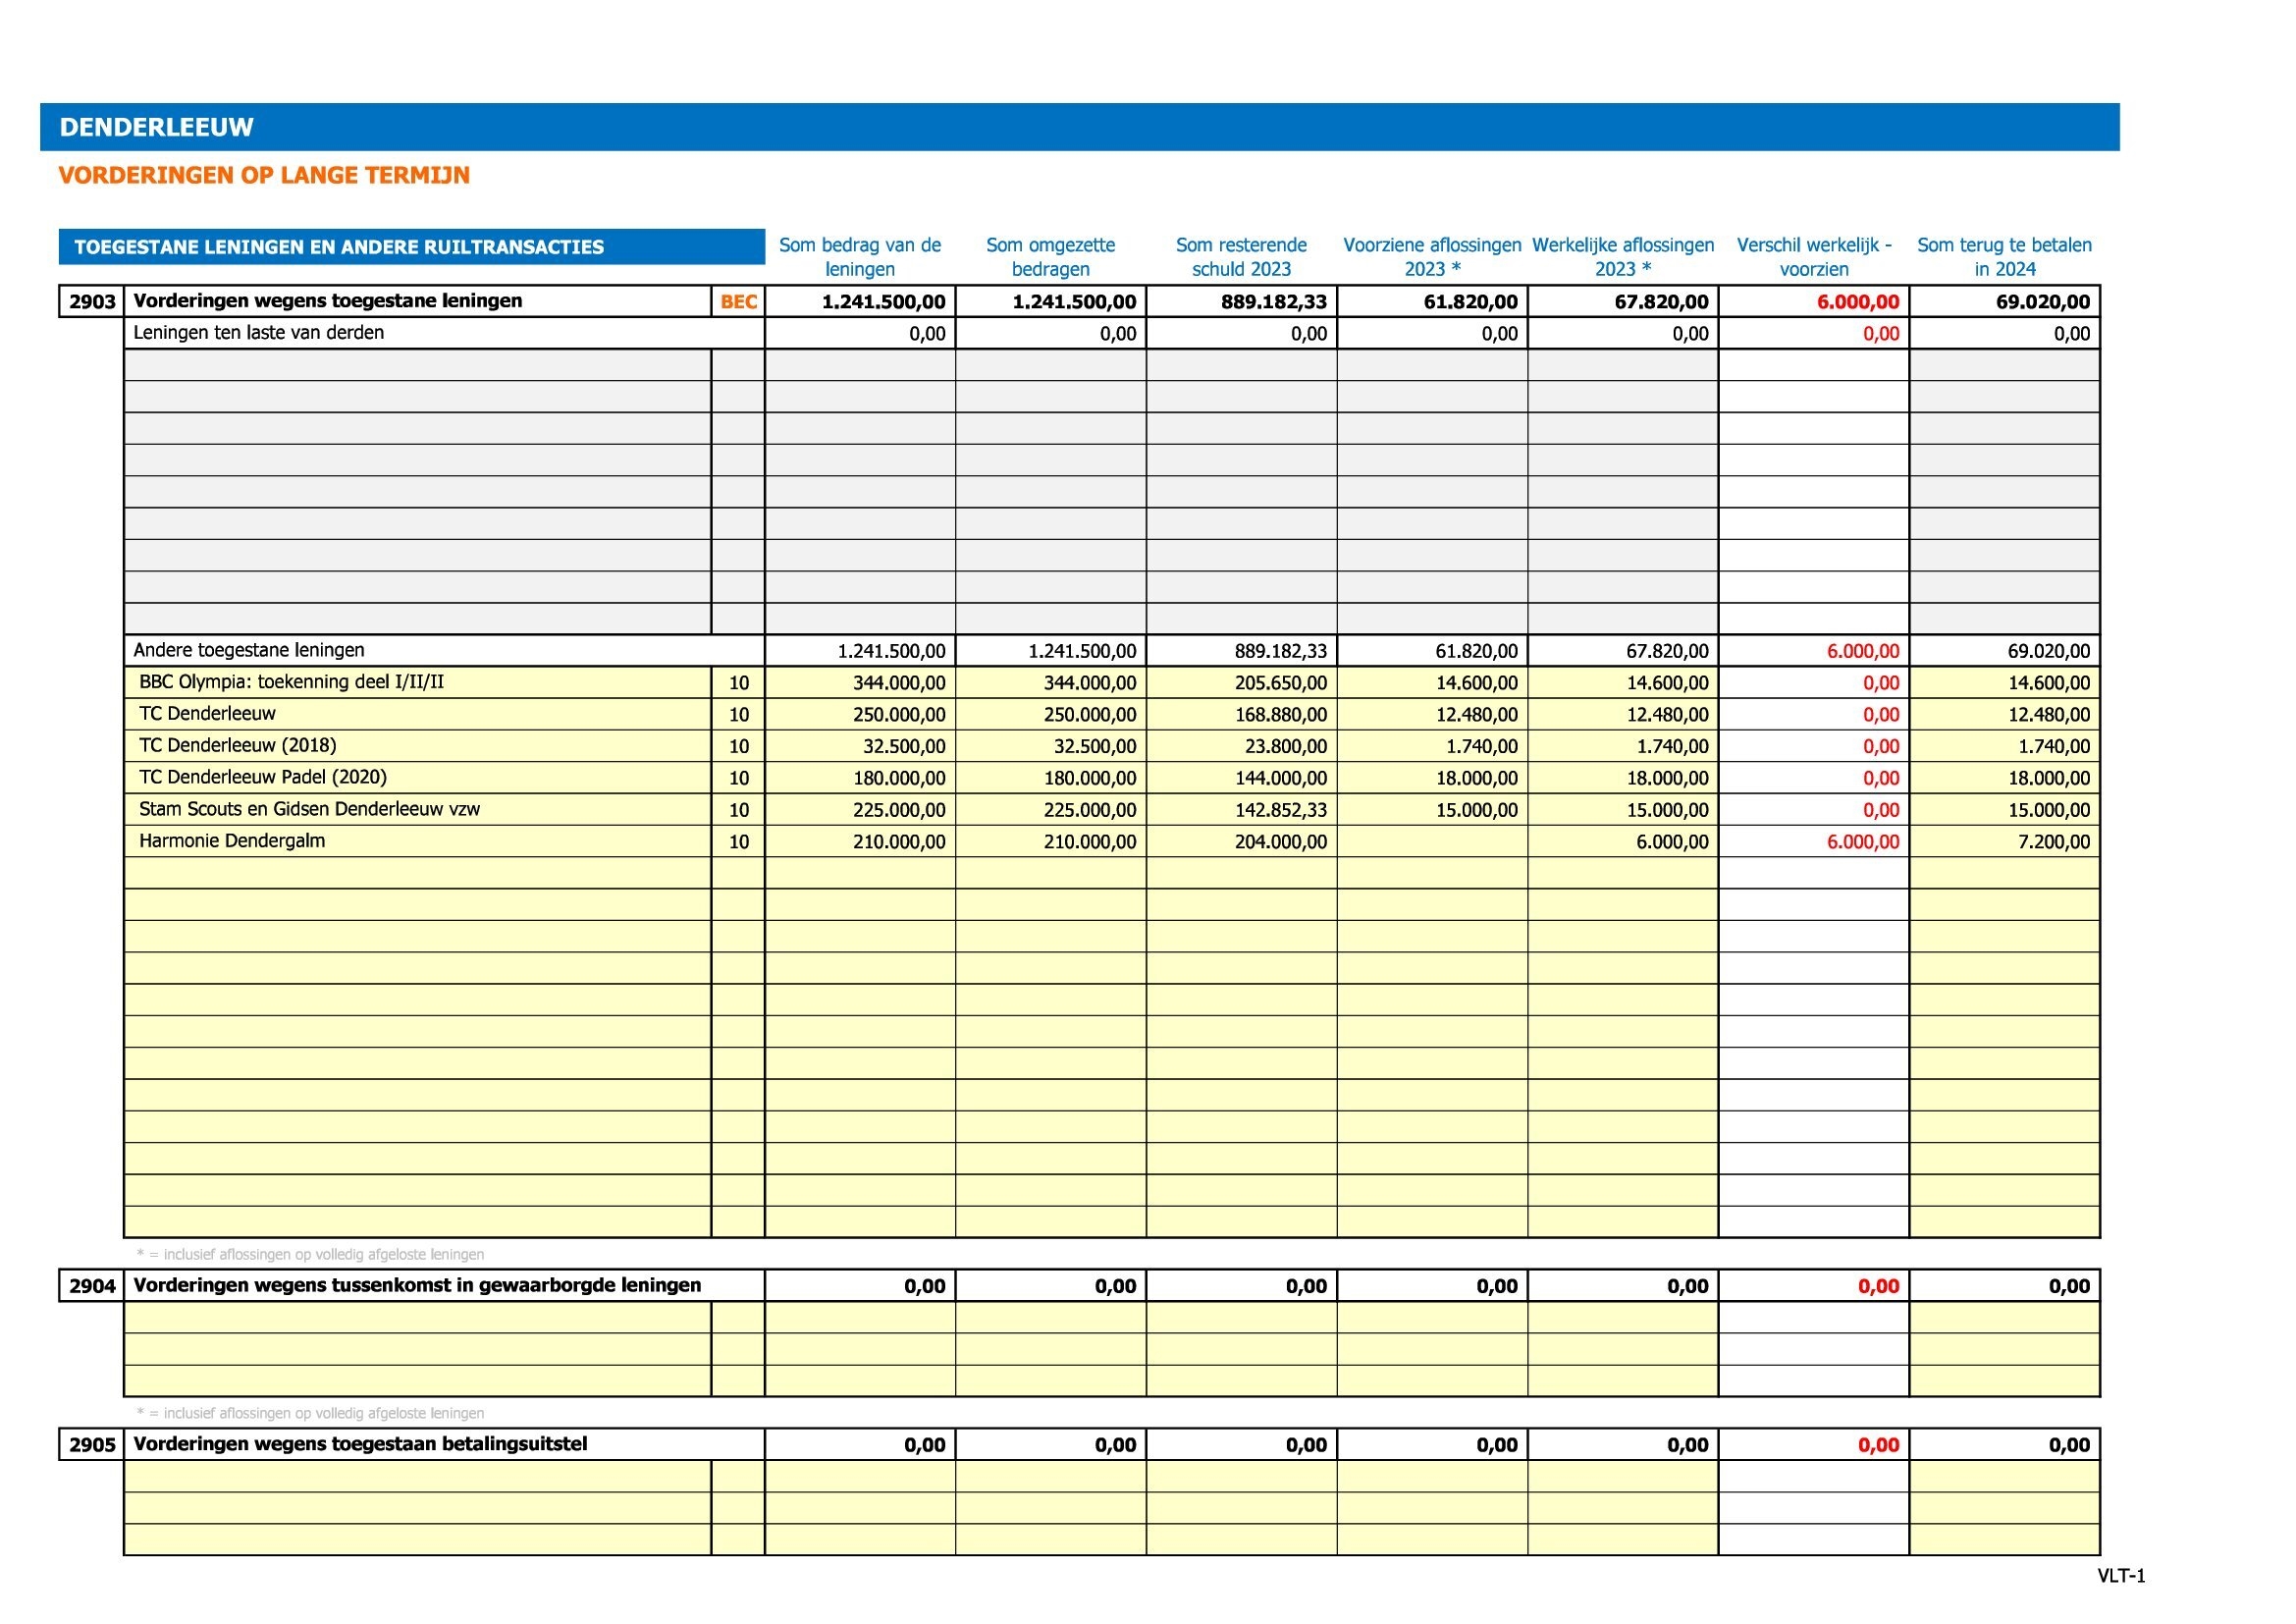Select the value 144.000,00

coord(1280,778)
